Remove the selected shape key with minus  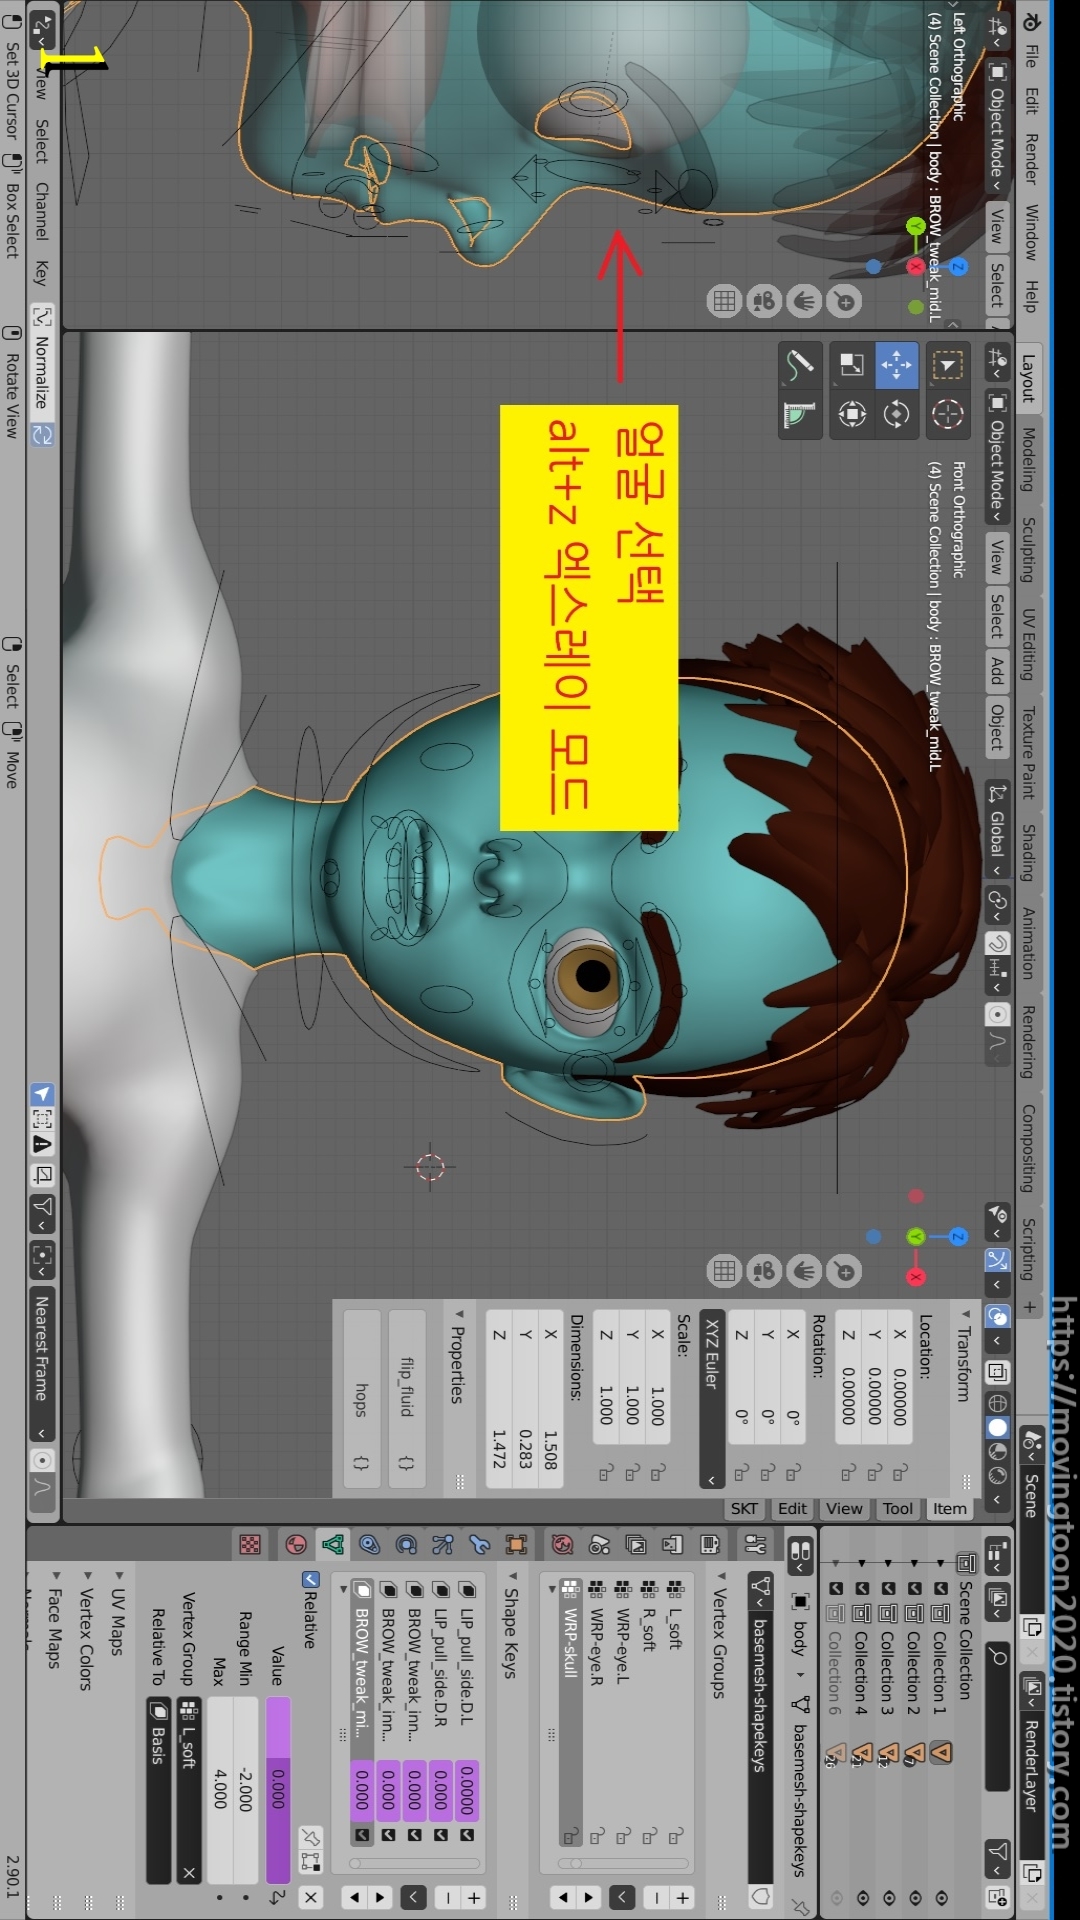[x=448, y=1897]
